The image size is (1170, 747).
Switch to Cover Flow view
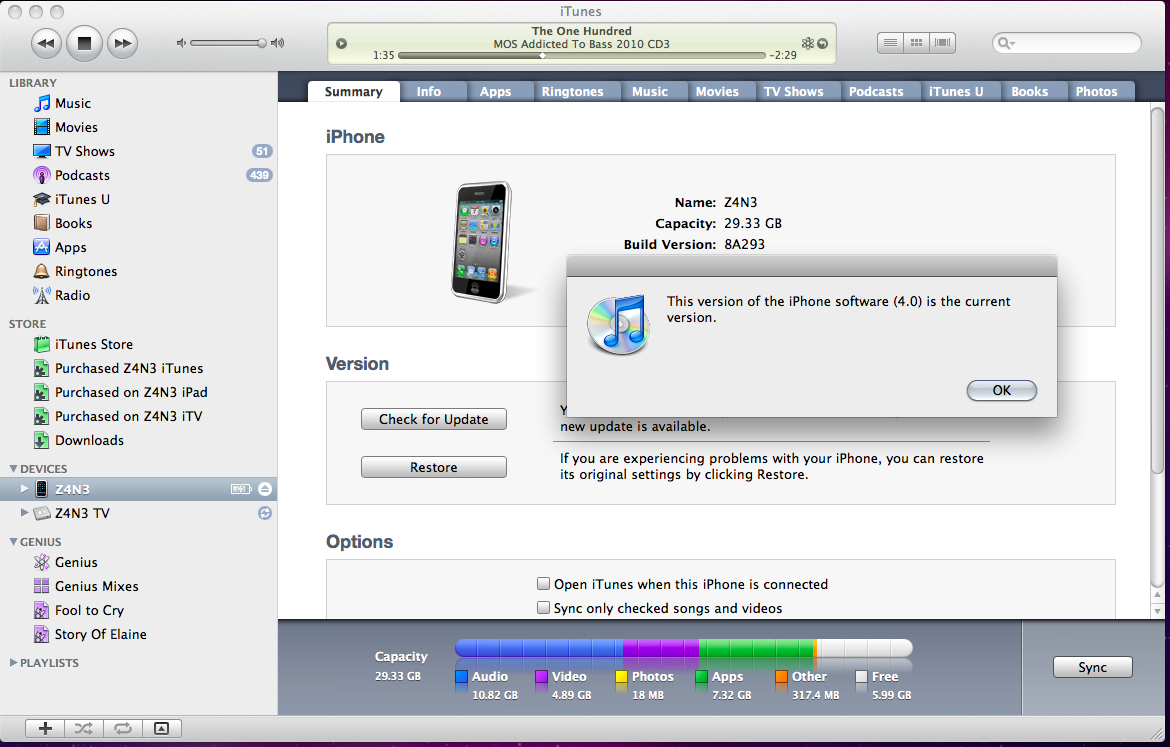(942, 43)
